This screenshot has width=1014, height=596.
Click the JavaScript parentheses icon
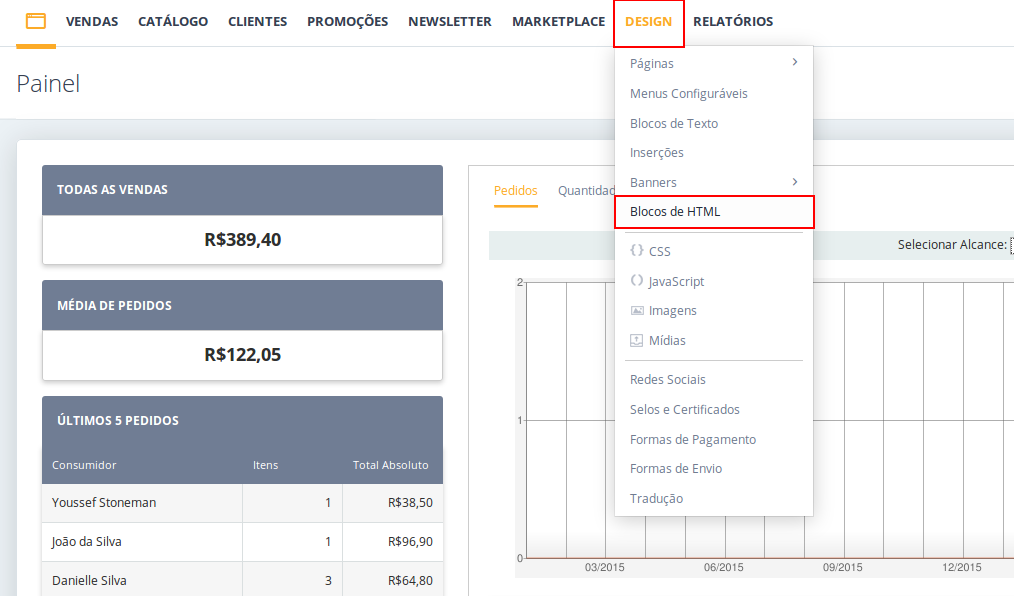[x=636, y=281]
